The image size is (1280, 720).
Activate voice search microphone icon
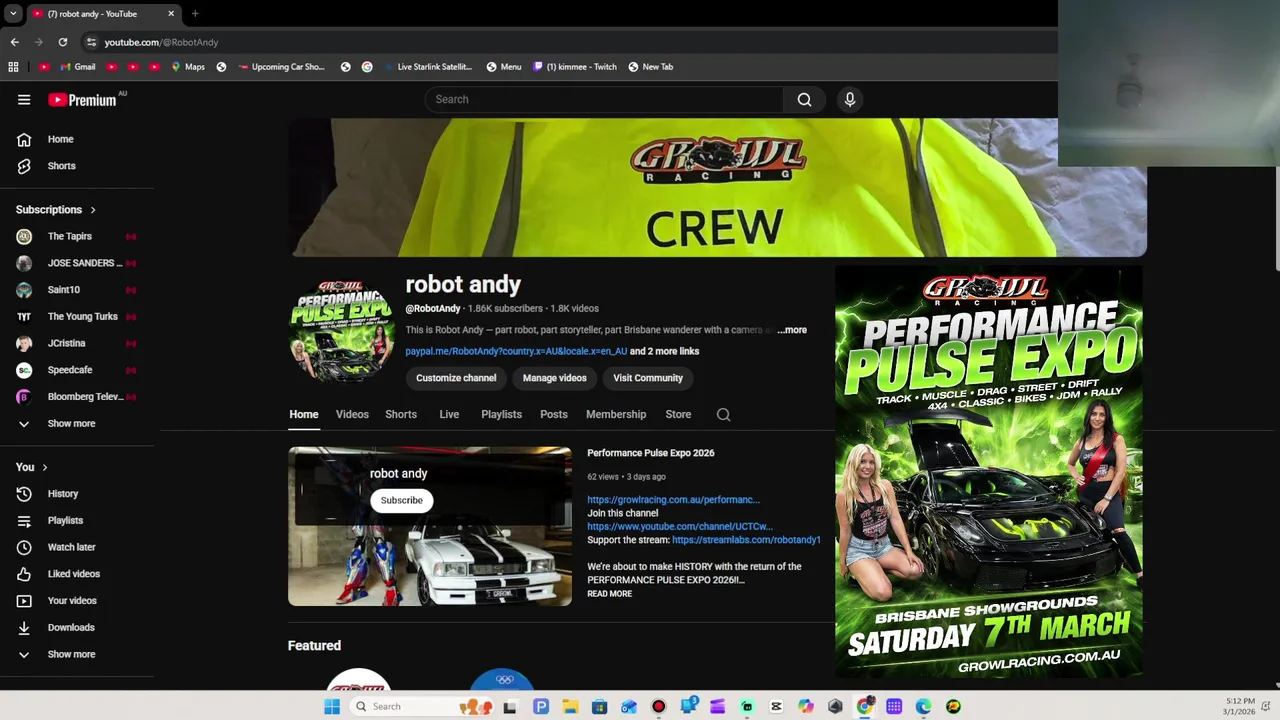click(850, 99)
